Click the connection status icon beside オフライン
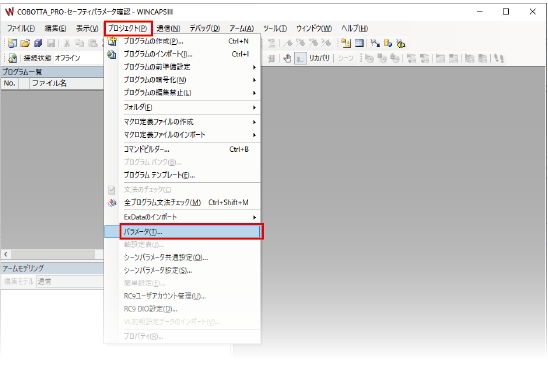The width and height of the screenshot is (548, 372). point(13,58)
